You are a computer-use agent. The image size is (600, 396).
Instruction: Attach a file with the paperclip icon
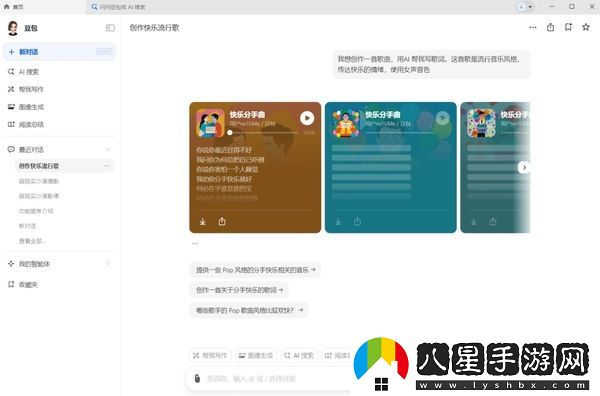point(197,378)
